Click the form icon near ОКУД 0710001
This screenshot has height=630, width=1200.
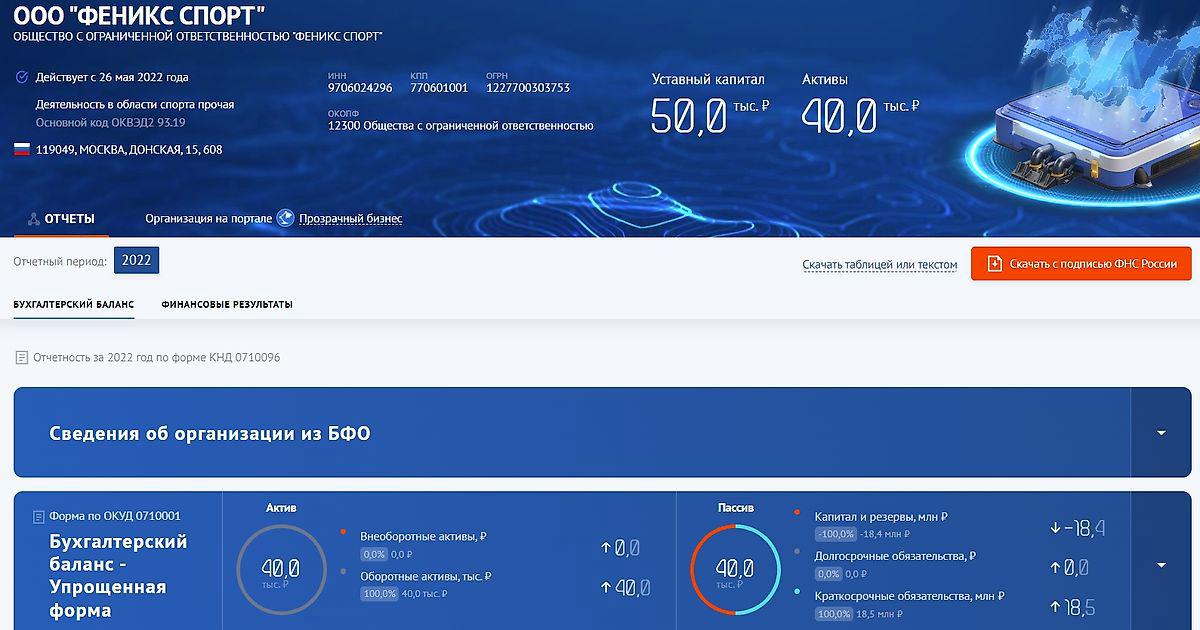click(x=39, y=517)
